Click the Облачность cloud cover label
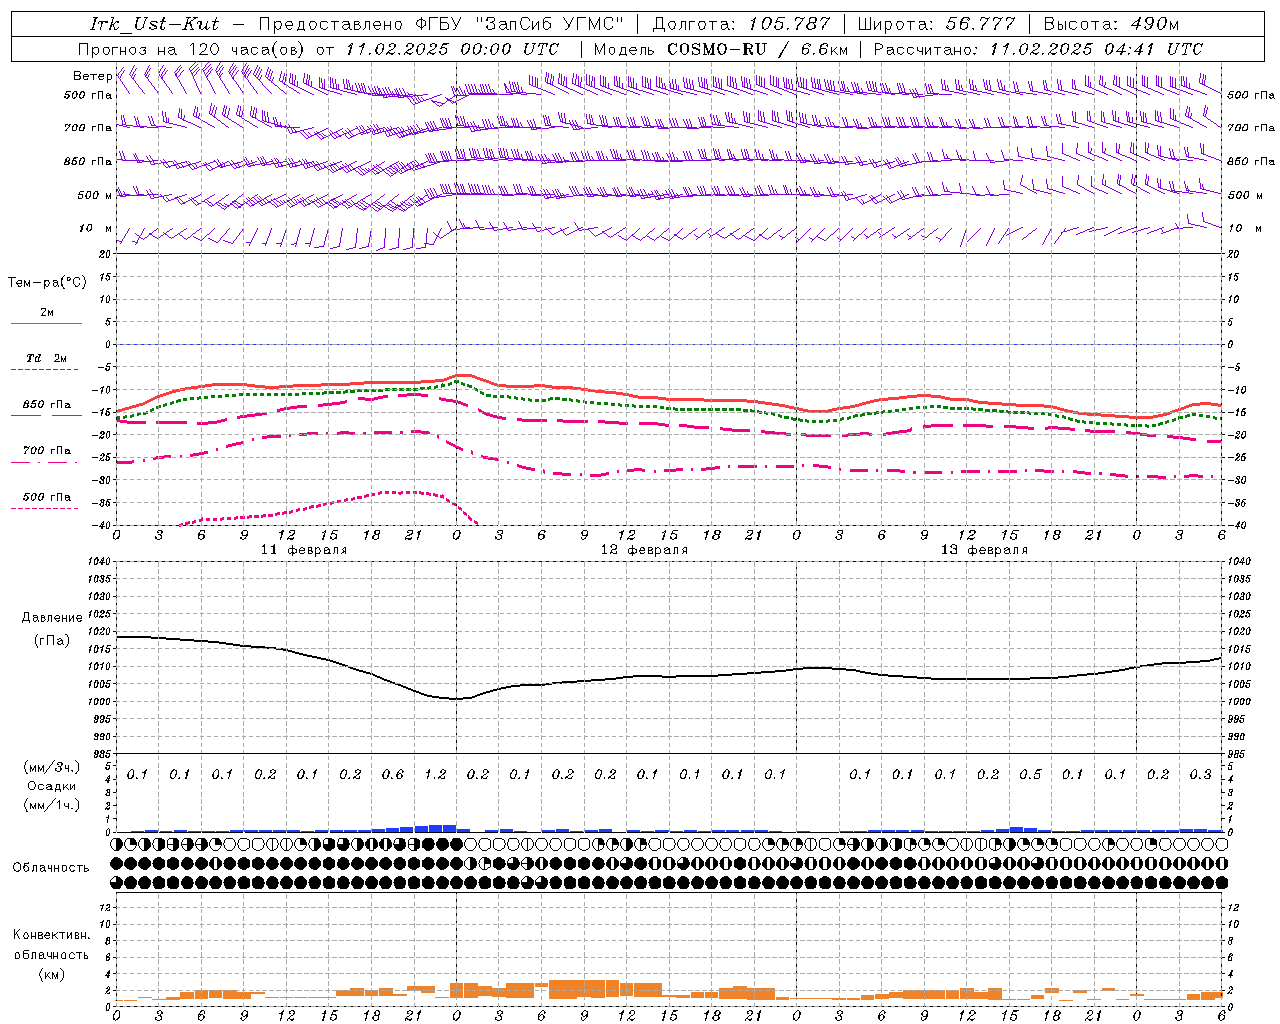The image size is (1280, 1024). (x=51, y=868)
